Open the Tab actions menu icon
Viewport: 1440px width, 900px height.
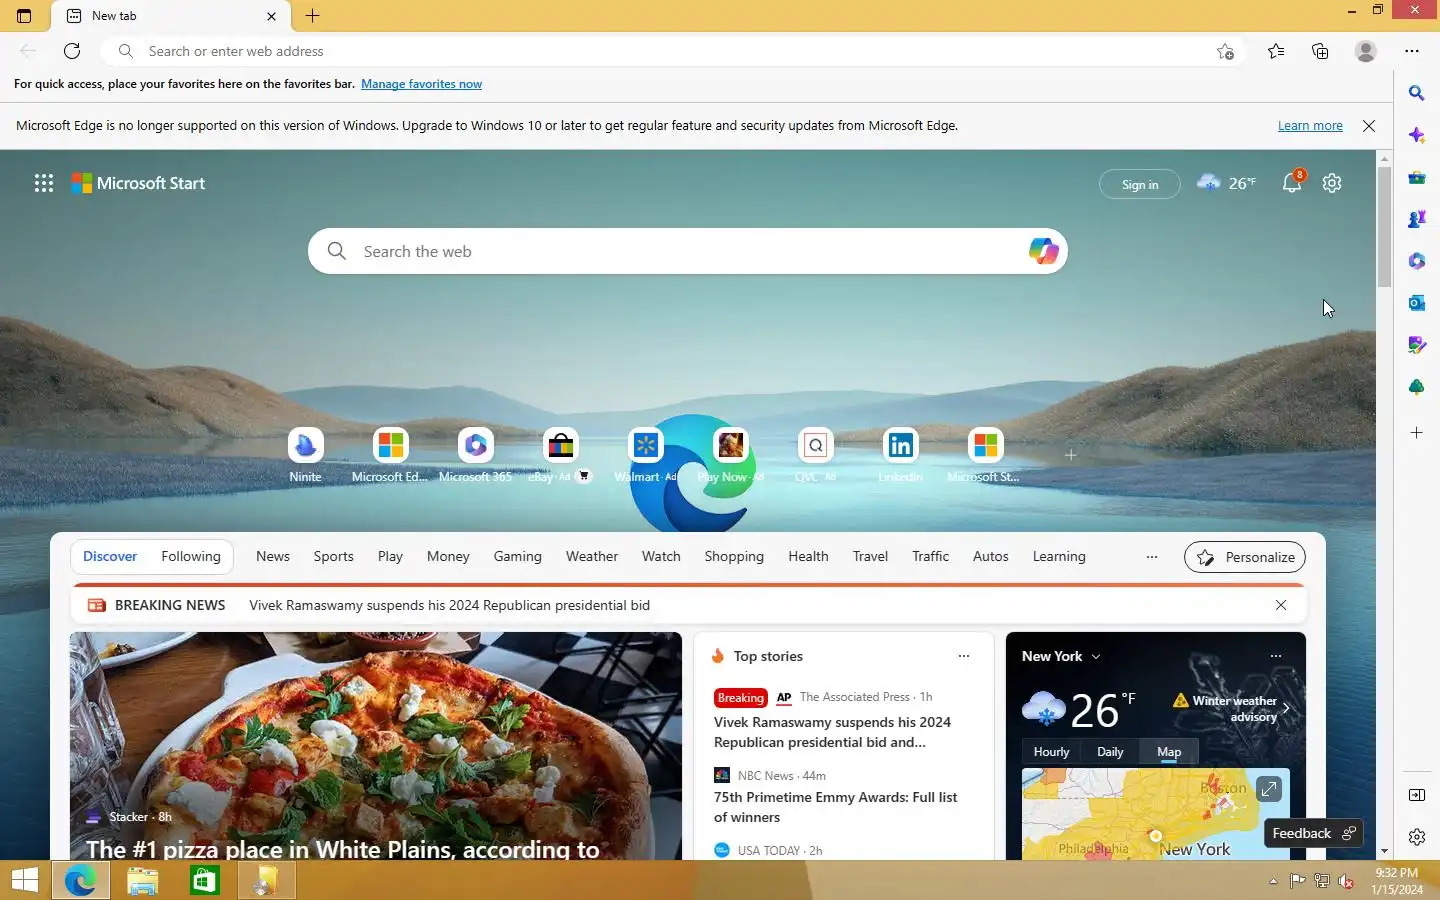[24, 16]
